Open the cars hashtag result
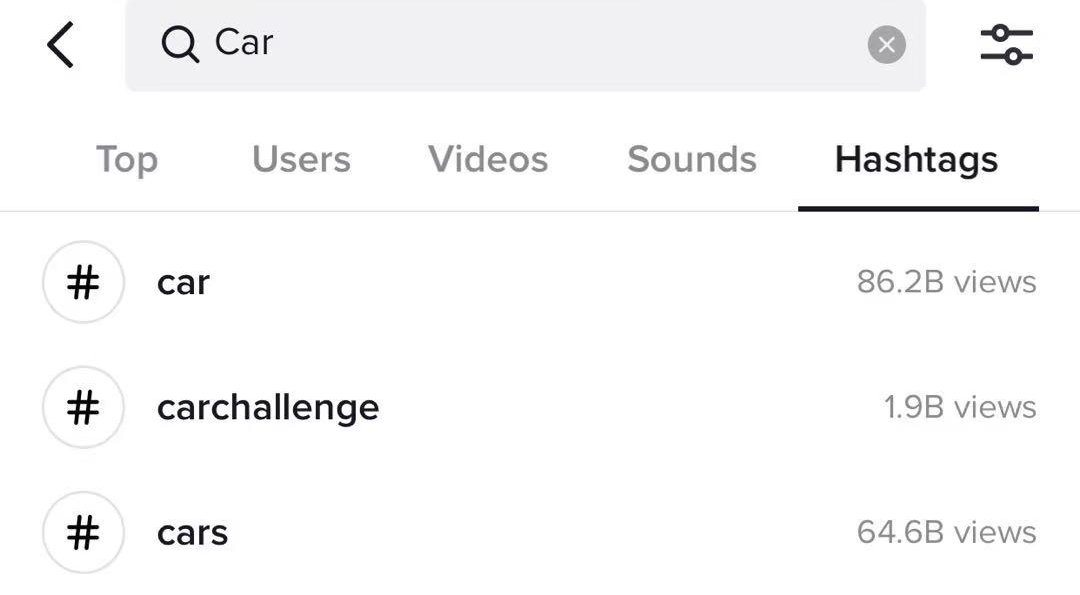The height and width of the screenshot is (595, 1080). [539, 532]
